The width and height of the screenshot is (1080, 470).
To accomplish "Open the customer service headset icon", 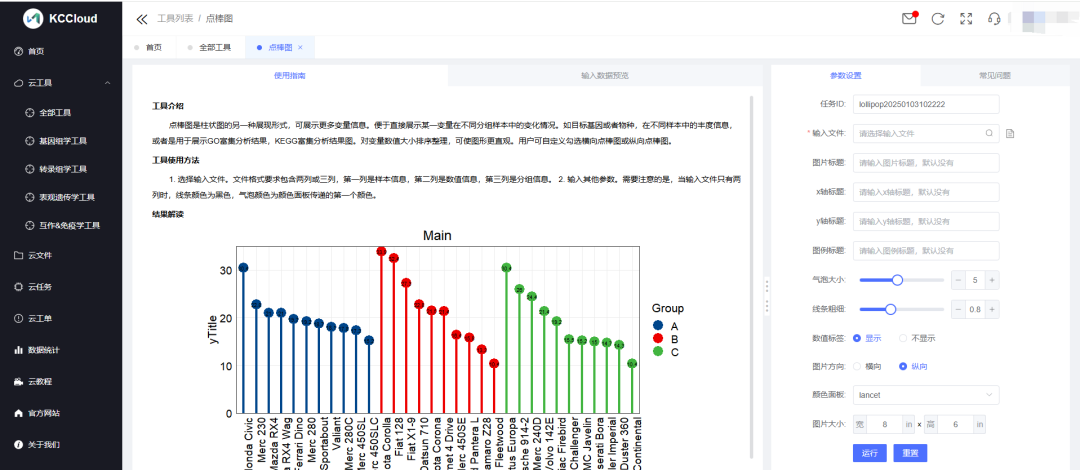I will pyautogui.click(x=994, y=19).
